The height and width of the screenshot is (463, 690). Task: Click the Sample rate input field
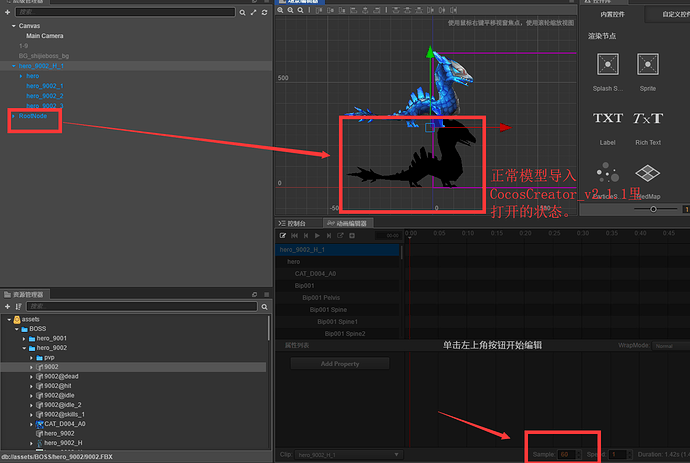[567, 455]
